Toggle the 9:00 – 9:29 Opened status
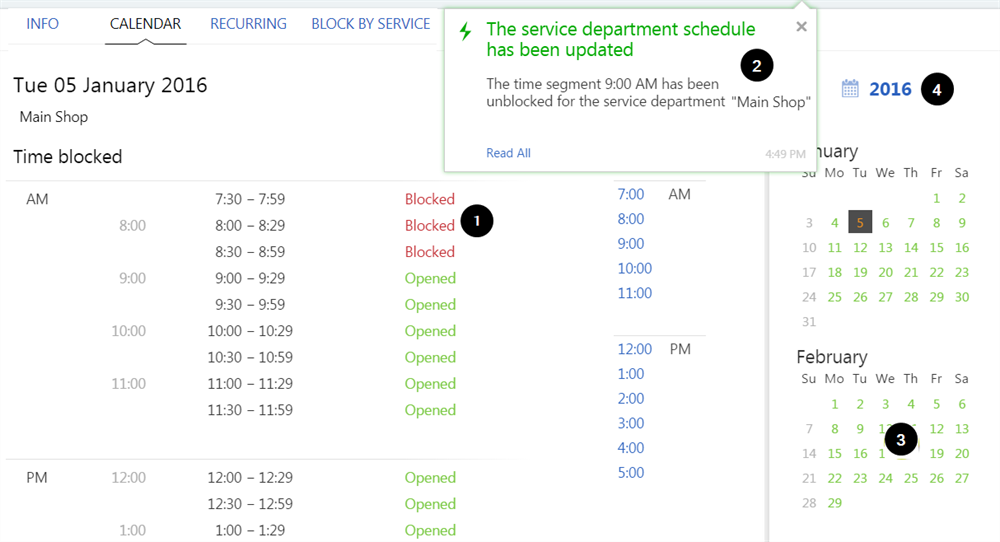This screenshot has width=1000, height=542. [x=430, y=278]
